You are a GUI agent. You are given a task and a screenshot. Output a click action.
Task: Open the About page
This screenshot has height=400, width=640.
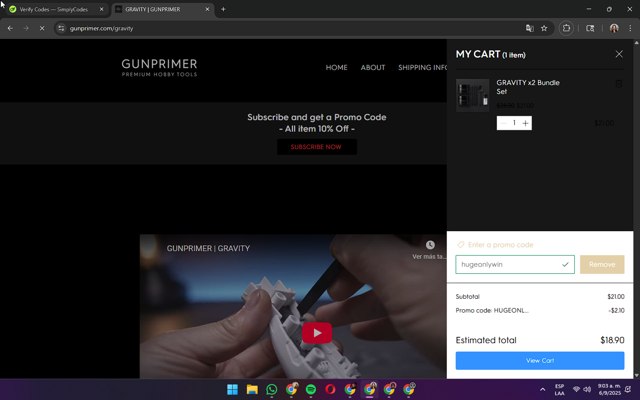coord(373,67)
